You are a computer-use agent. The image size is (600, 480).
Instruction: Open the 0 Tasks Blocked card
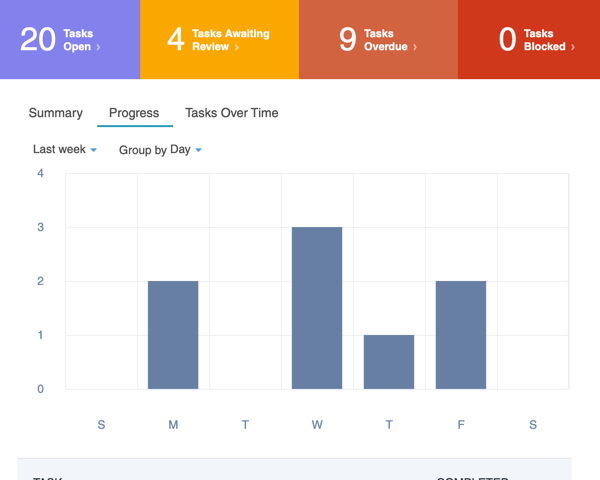click(x=529, y=39)
